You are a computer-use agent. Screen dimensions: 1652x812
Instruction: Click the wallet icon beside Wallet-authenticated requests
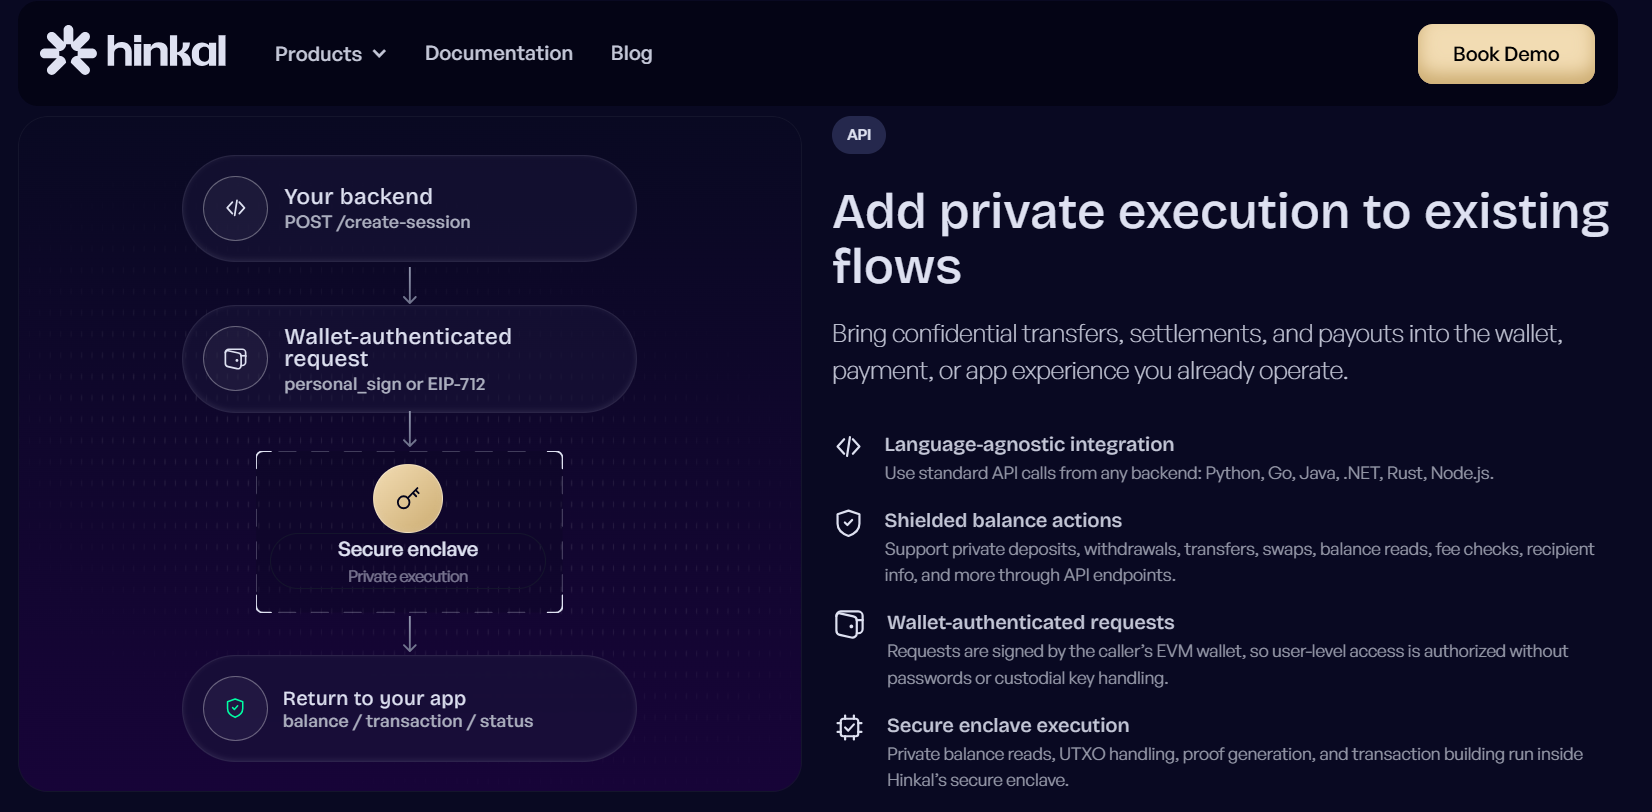849,624
